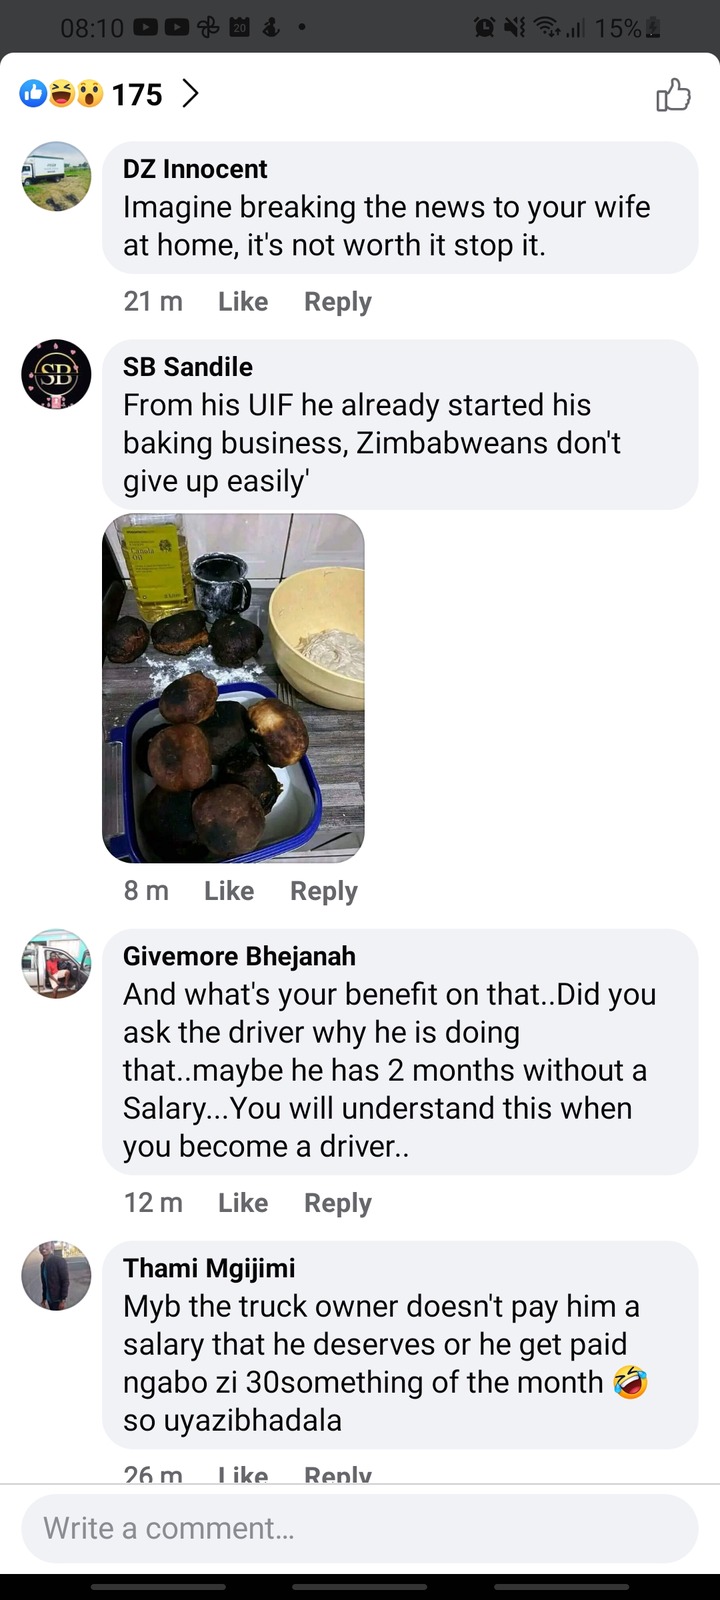The image size is (720, 1600).
Task: Reply to SB Sandile's comment
Action: 324,891
